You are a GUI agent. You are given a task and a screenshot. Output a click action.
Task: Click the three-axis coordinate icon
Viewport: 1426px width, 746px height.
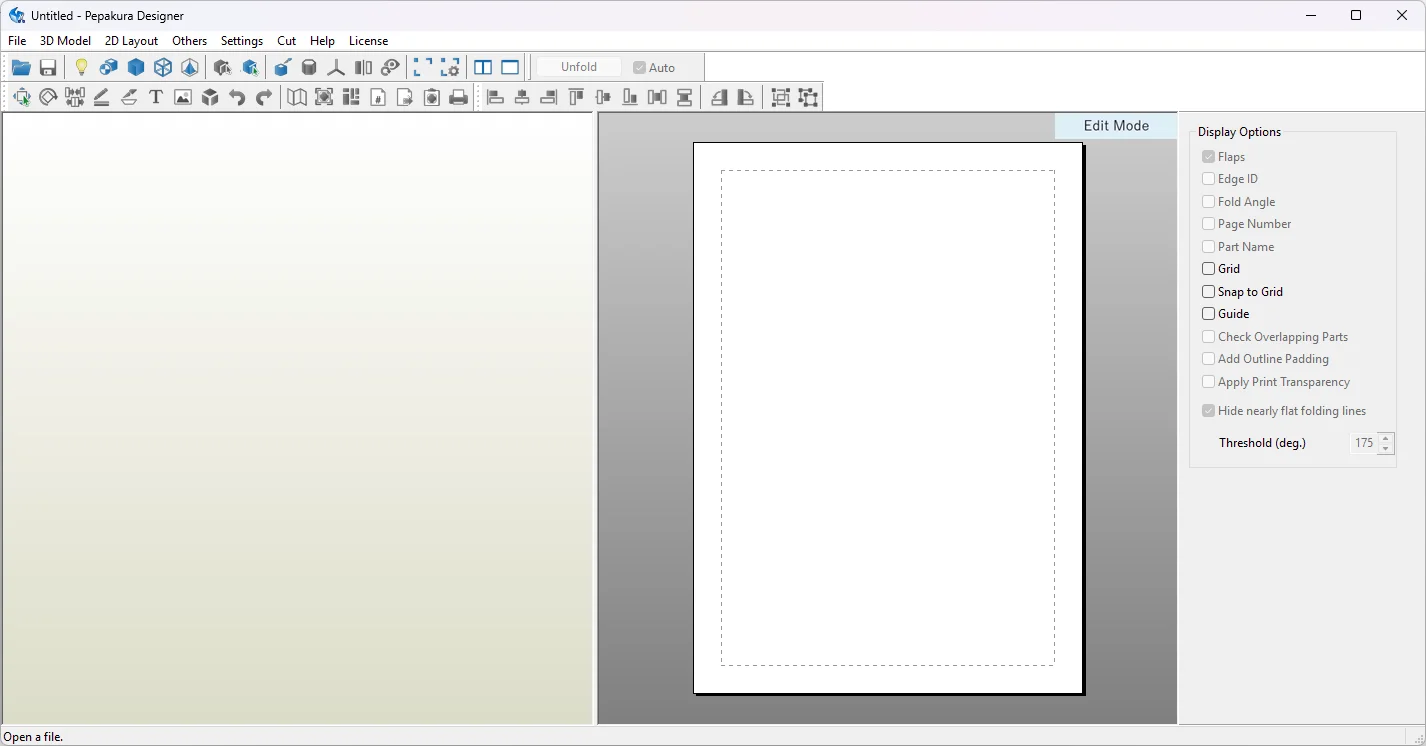336,68
